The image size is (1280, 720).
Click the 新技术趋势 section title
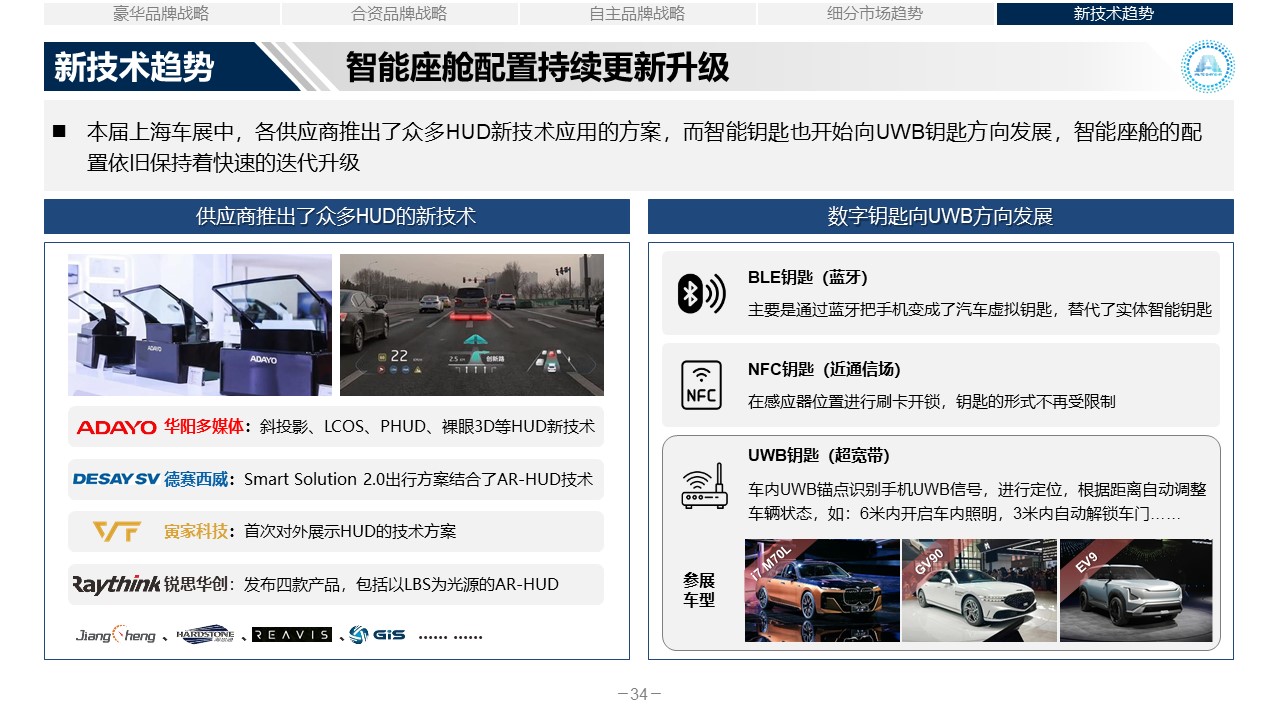134,67
